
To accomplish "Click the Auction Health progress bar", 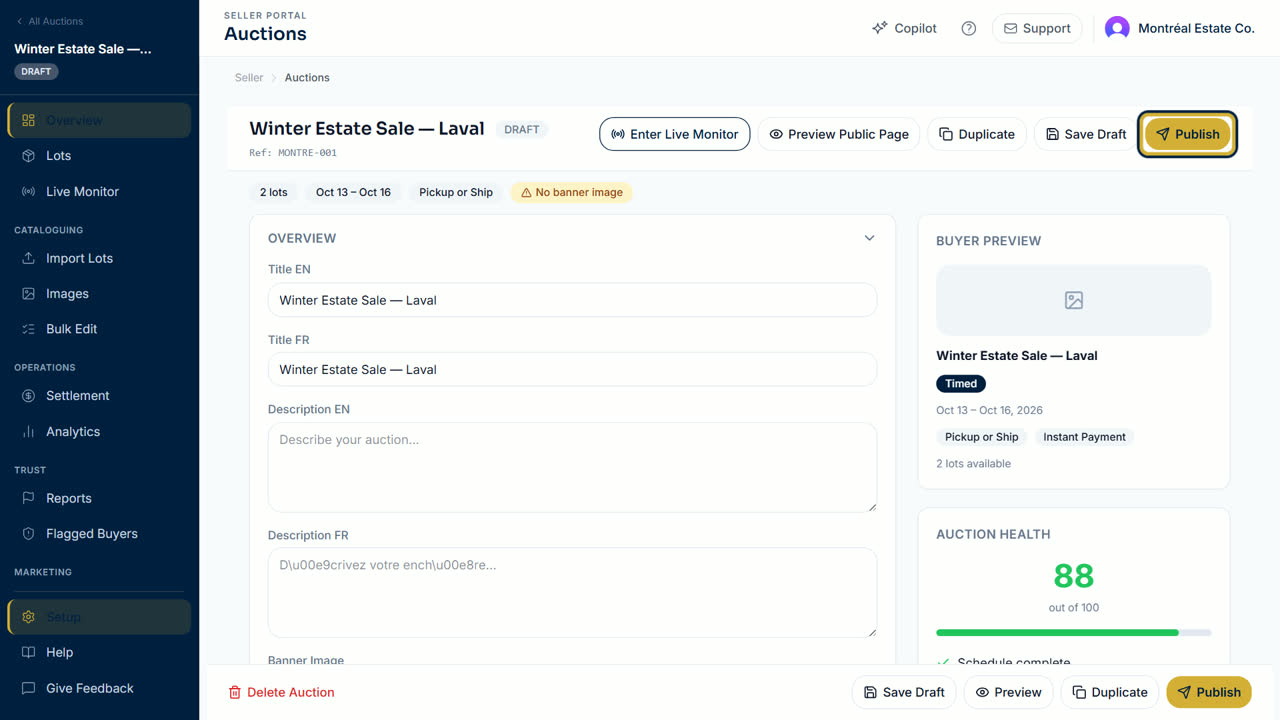I will coord(1073,633).
